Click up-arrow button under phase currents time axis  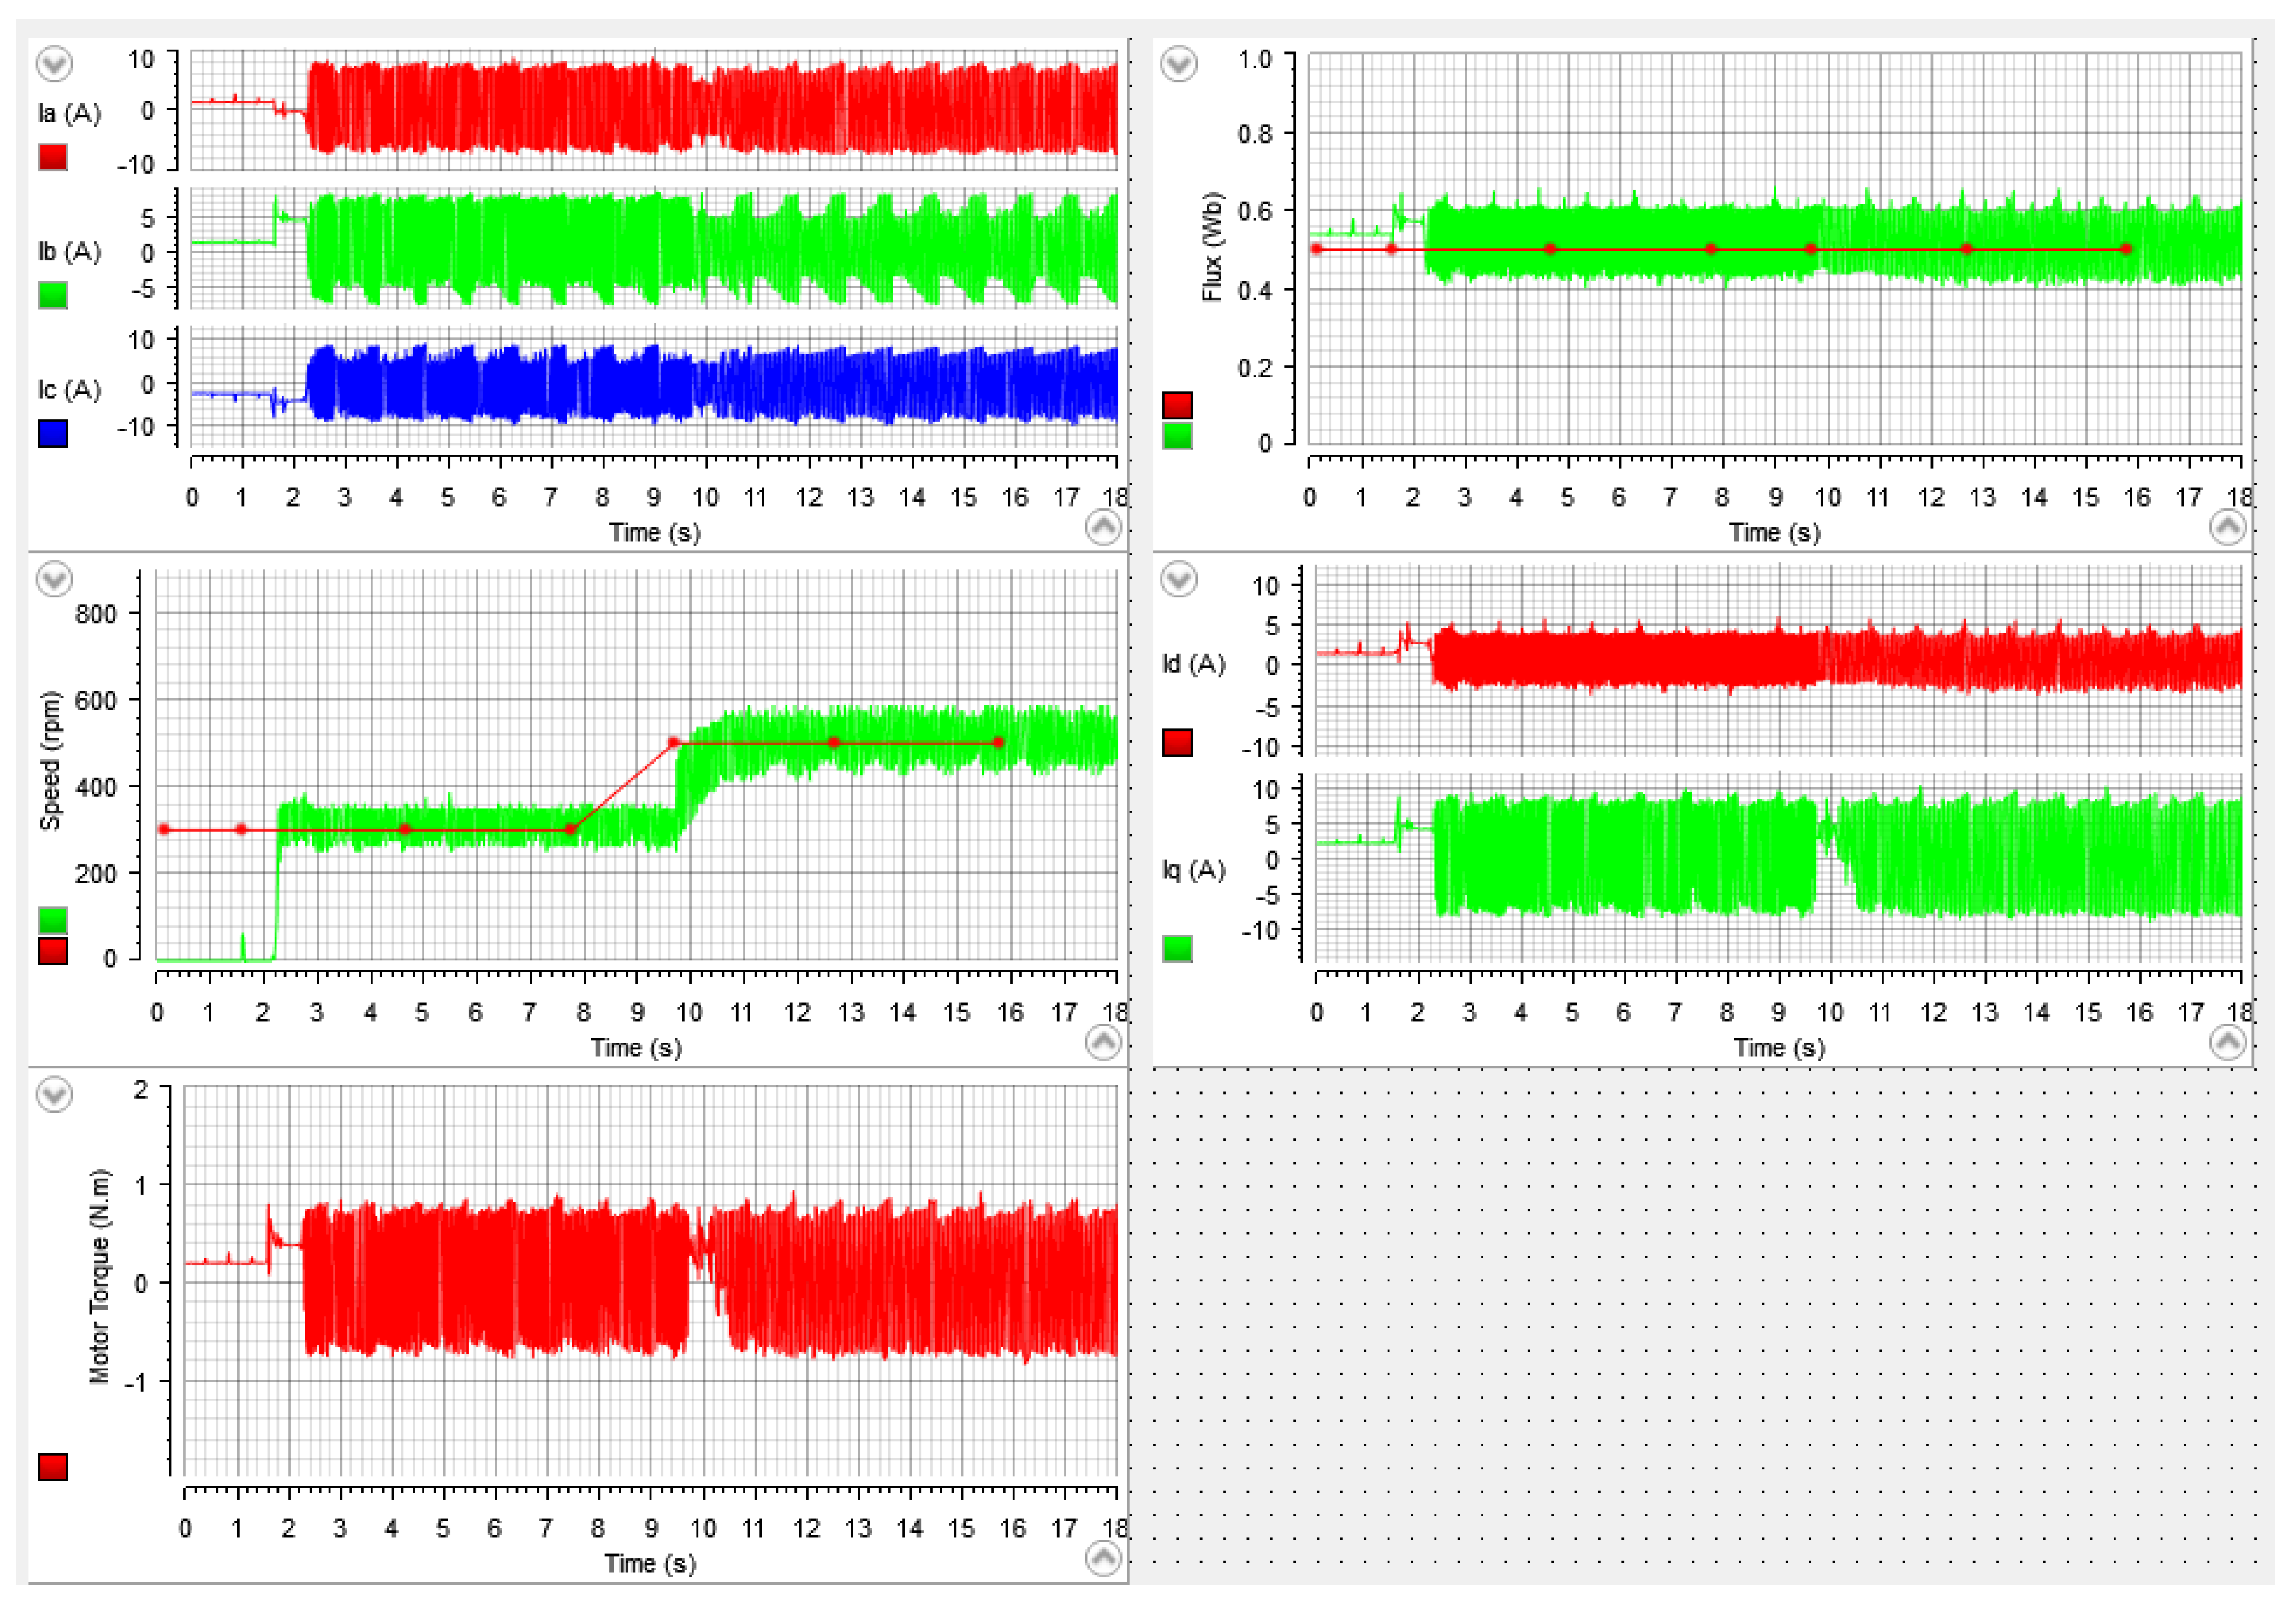1103,527
